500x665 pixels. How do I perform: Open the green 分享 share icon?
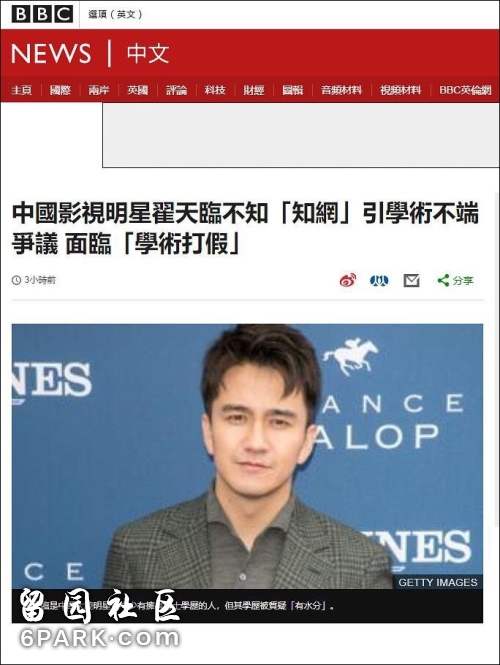455,280
